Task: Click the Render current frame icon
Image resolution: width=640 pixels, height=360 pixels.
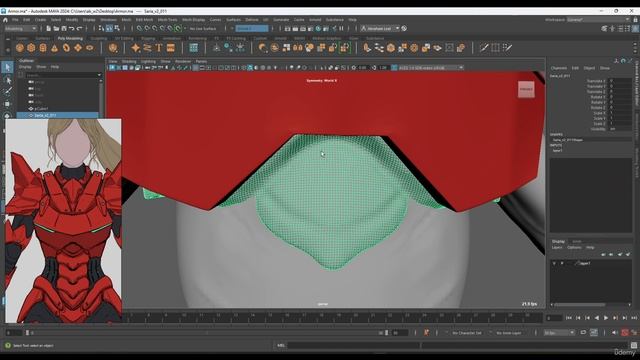Action: coord(295,29)
